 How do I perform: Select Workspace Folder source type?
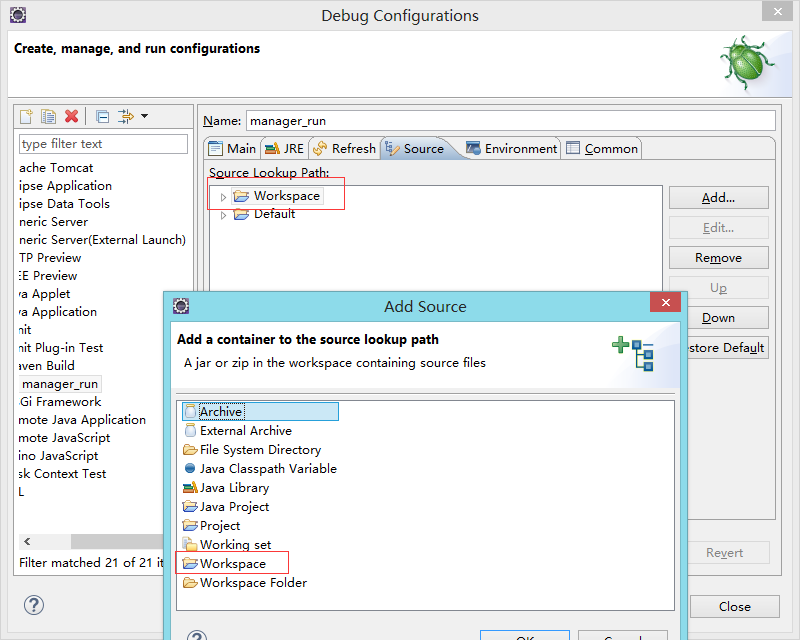(x=245, y=582)
